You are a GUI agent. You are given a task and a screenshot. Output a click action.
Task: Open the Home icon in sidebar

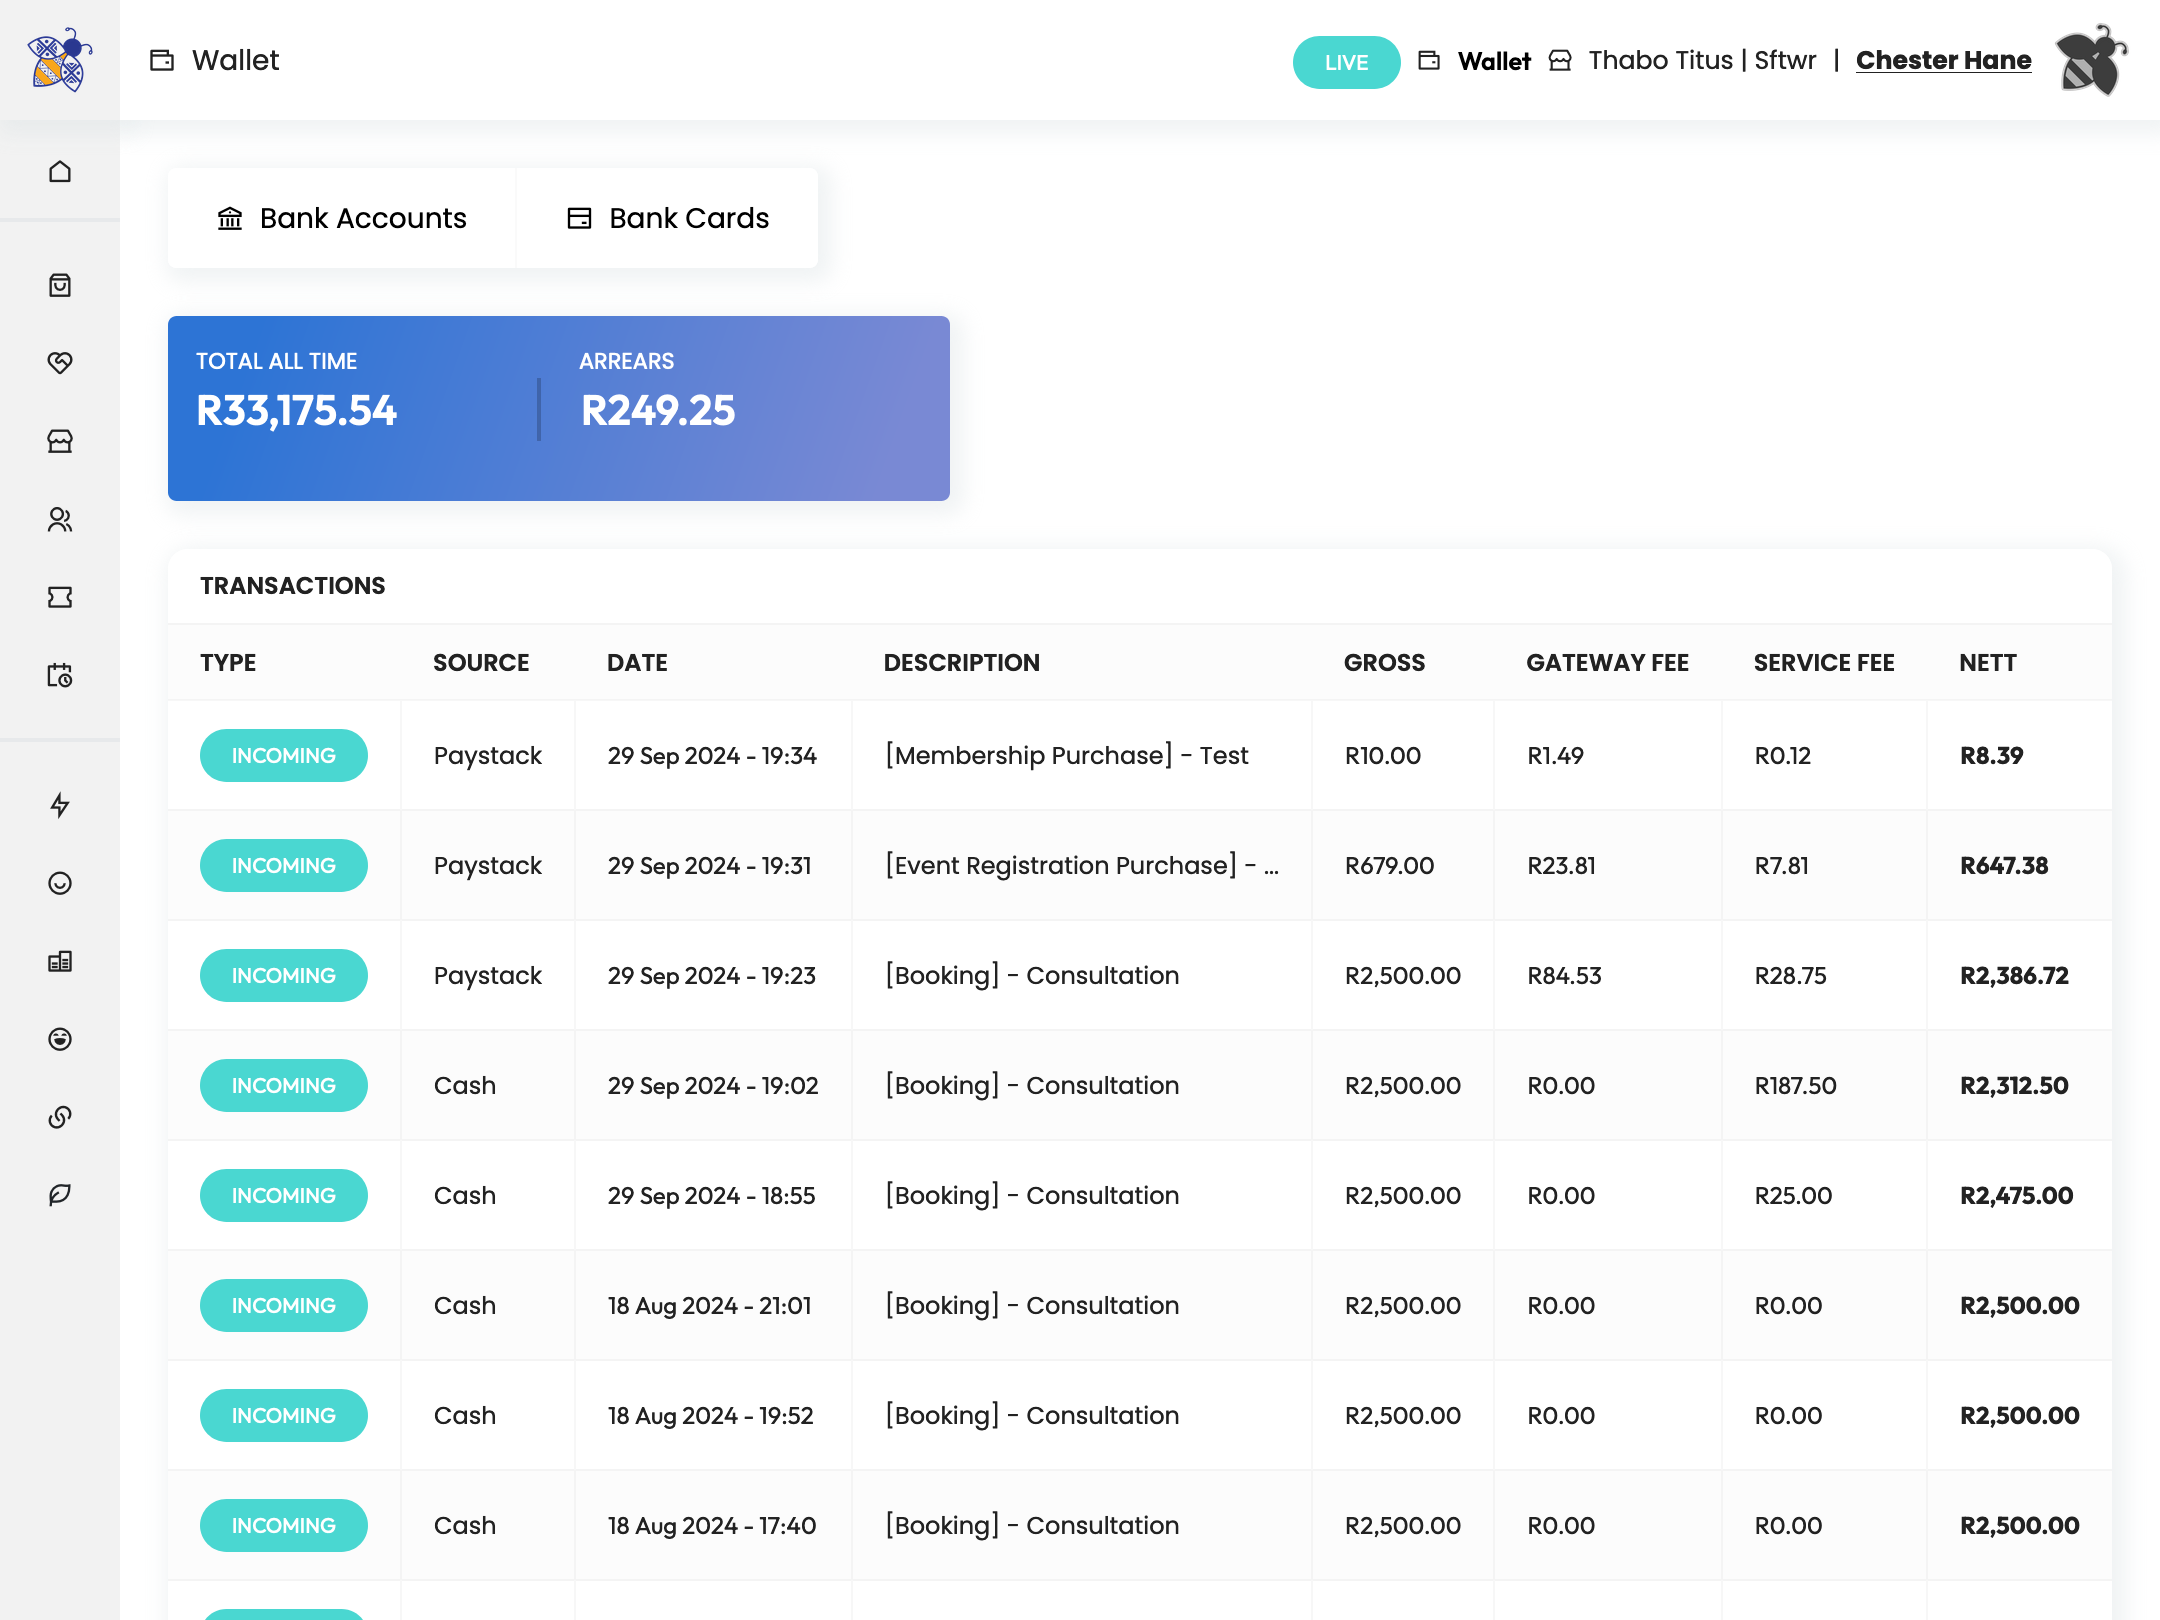(x=60, y=171)
